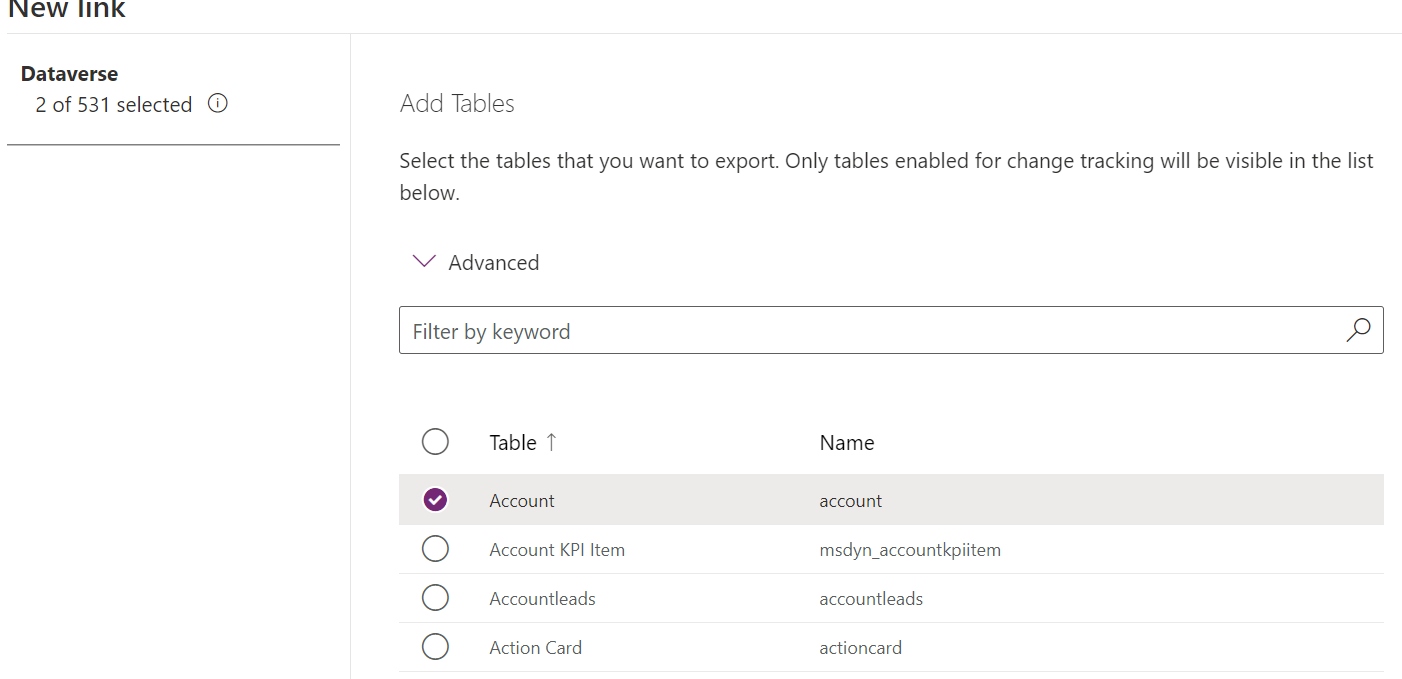Click the sort arrow beside Table header
Image resolution: width=1402 pixels, height=679 pixels.
click(x=551, y=441)
